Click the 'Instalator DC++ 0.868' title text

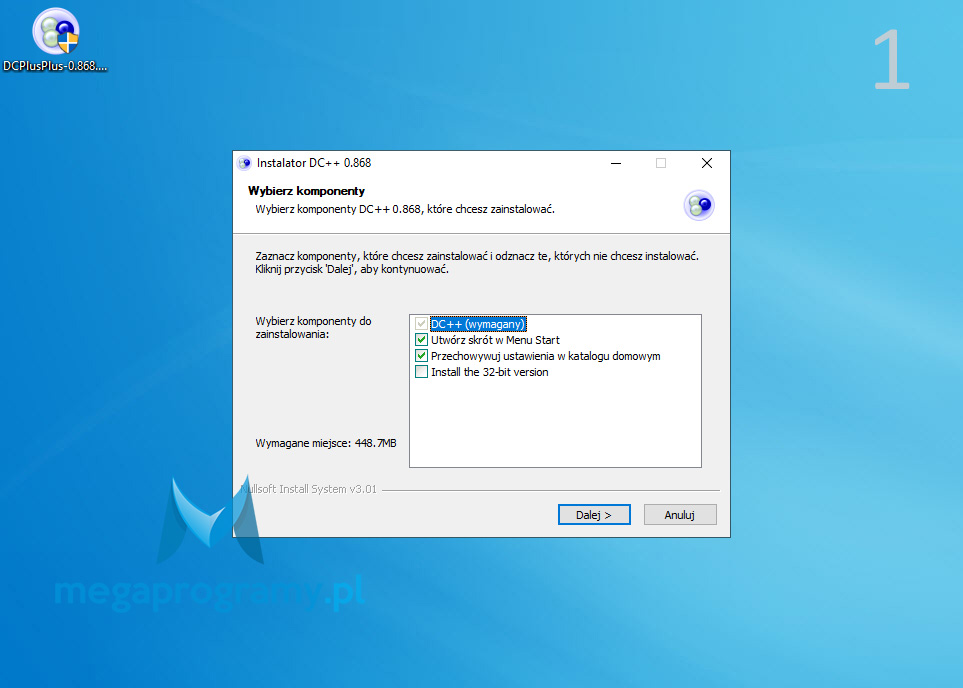[314, 163]
